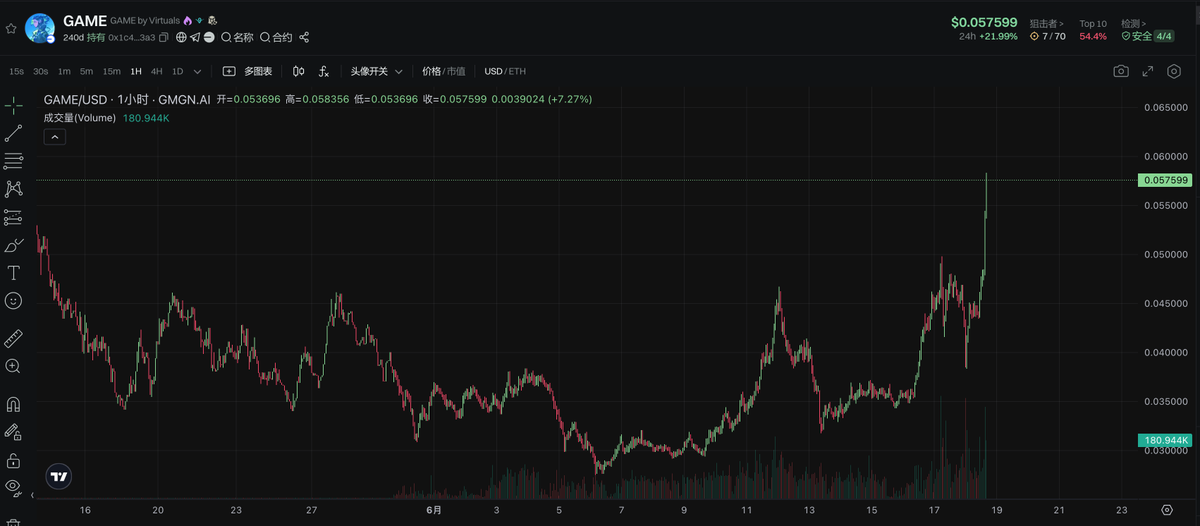The image size is (1200, 526).
Task: Click the GAME/USD chart title
Action: coord(126,100)
